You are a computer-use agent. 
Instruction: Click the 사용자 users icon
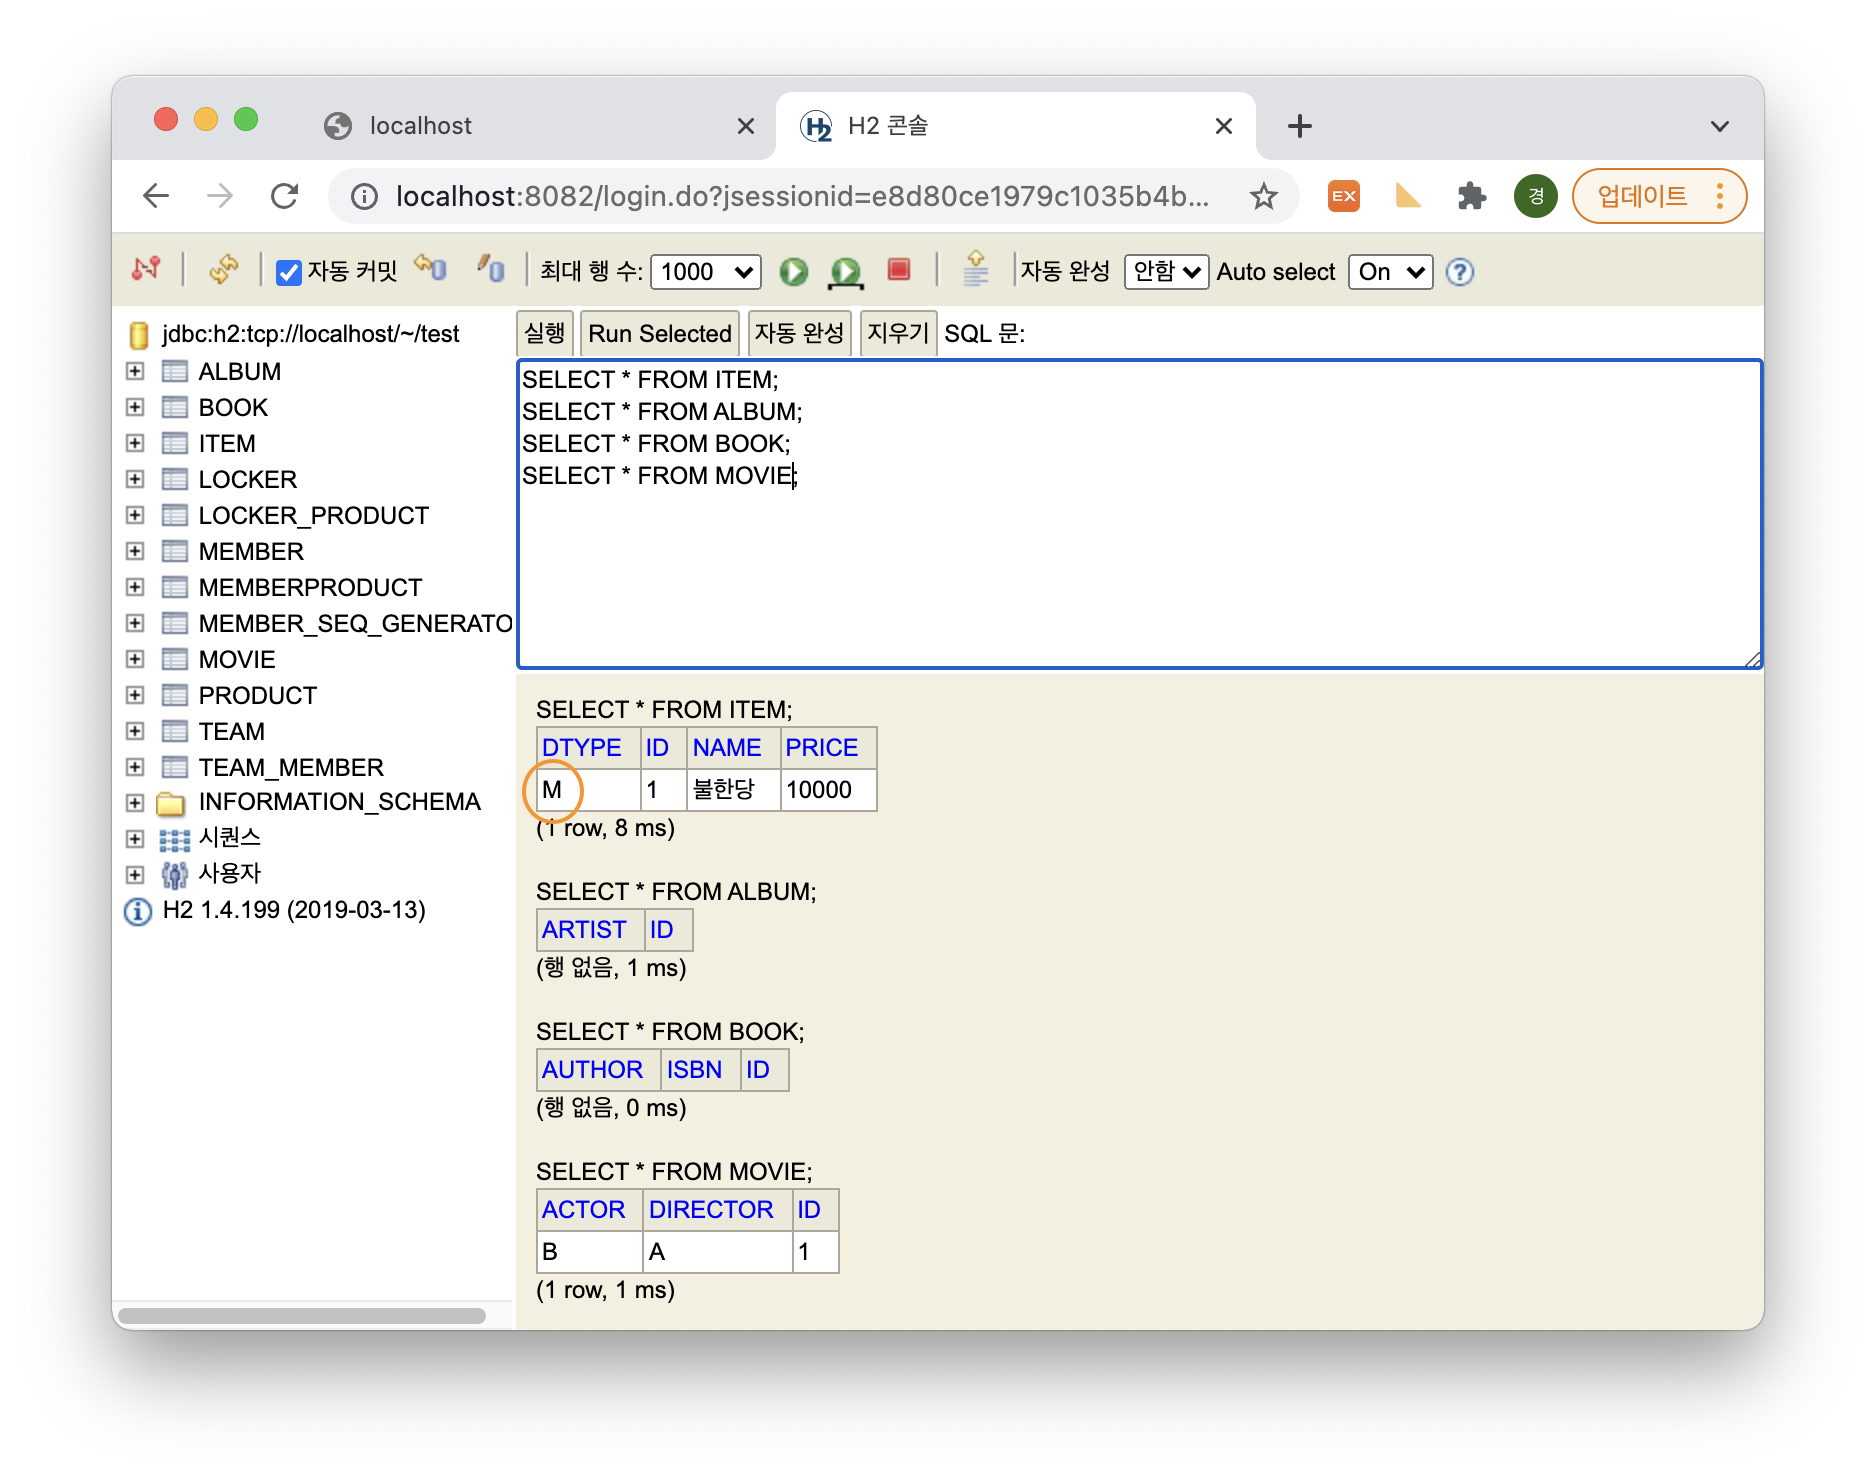(x=175, y=875)
